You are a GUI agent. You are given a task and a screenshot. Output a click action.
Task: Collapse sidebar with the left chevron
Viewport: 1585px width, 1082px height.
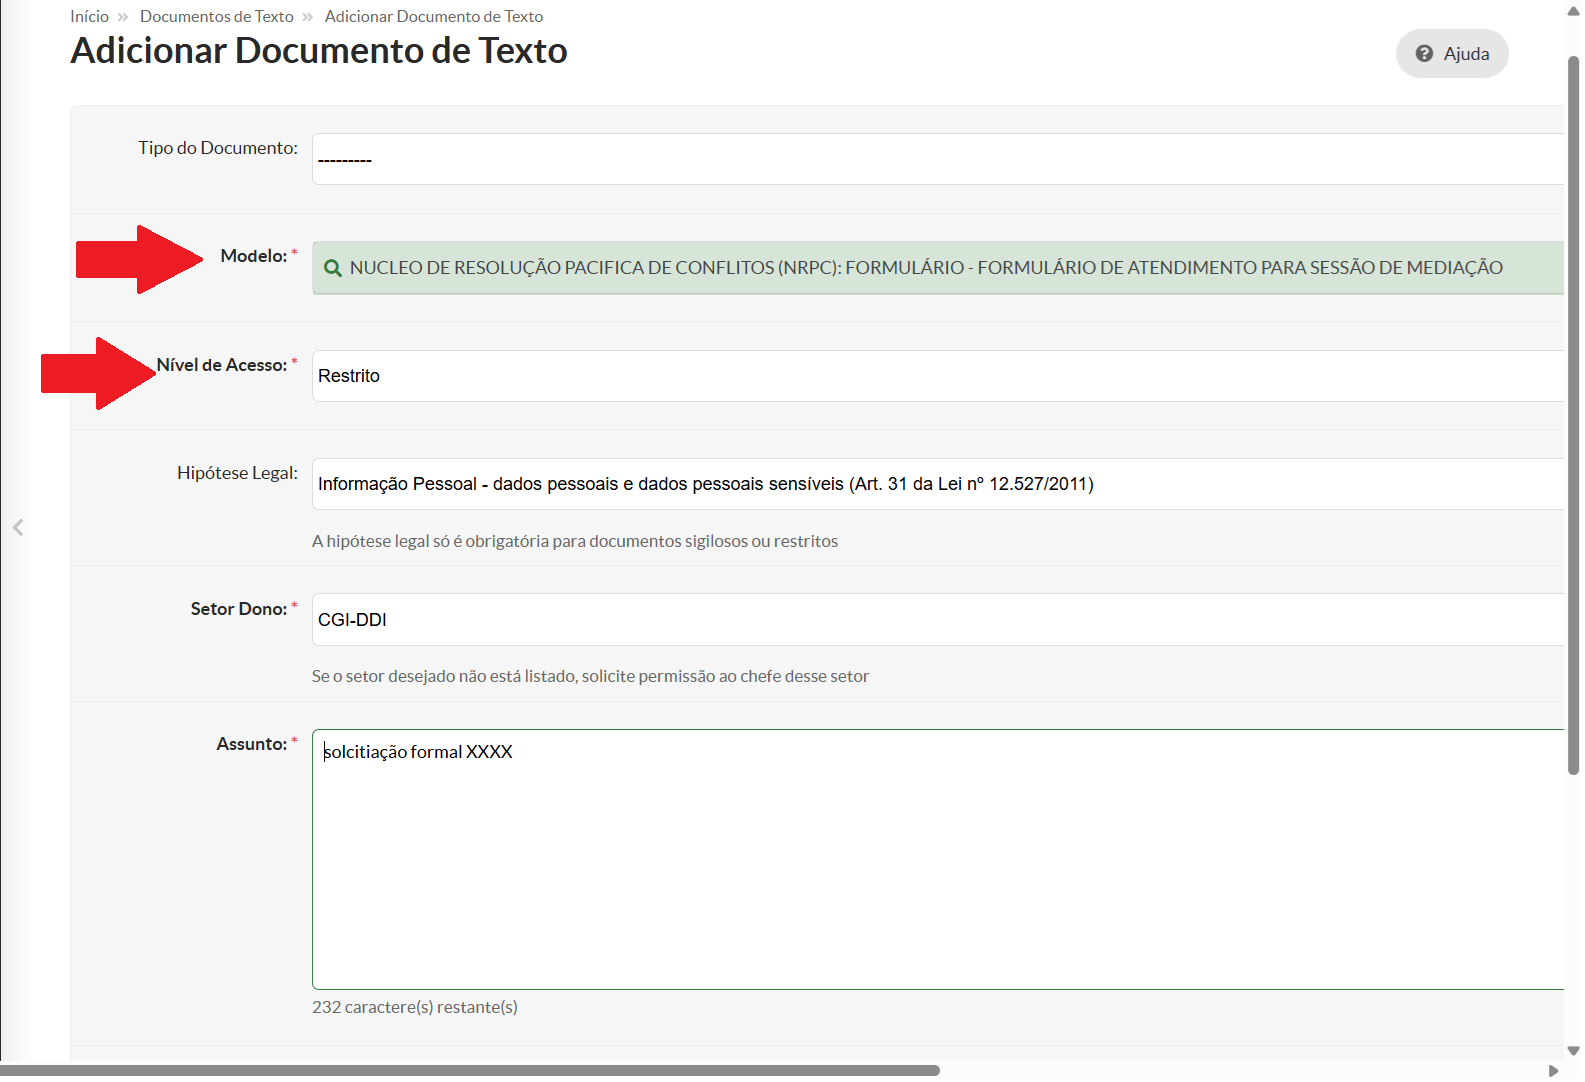tap(18, 527)
